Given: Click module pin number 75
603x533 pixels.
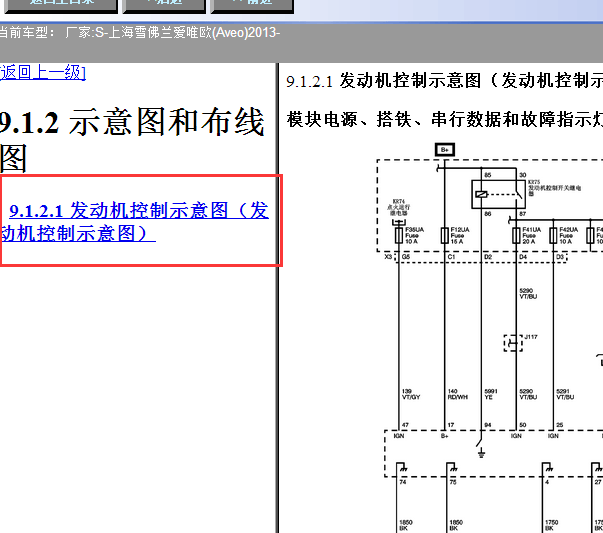Looking at the screenshot, I should point(453,482).
